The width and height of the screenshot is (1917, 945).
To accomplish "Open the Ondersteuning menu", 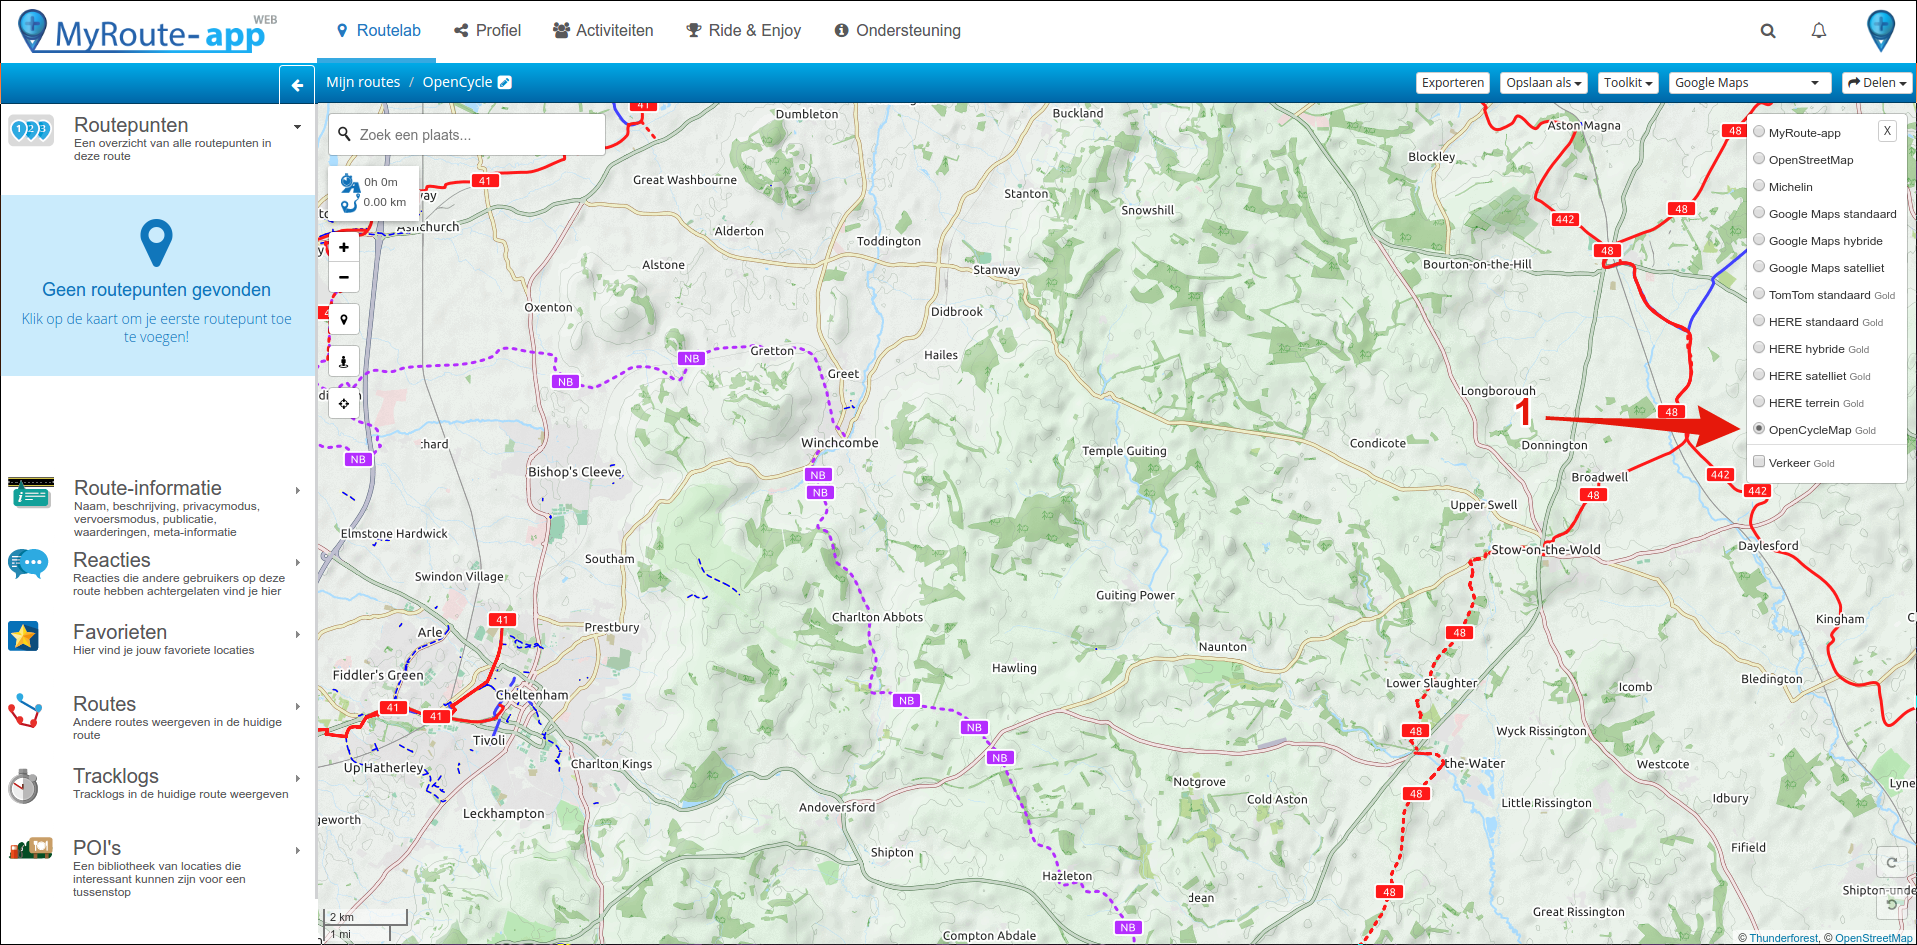I will pos(897,31).
